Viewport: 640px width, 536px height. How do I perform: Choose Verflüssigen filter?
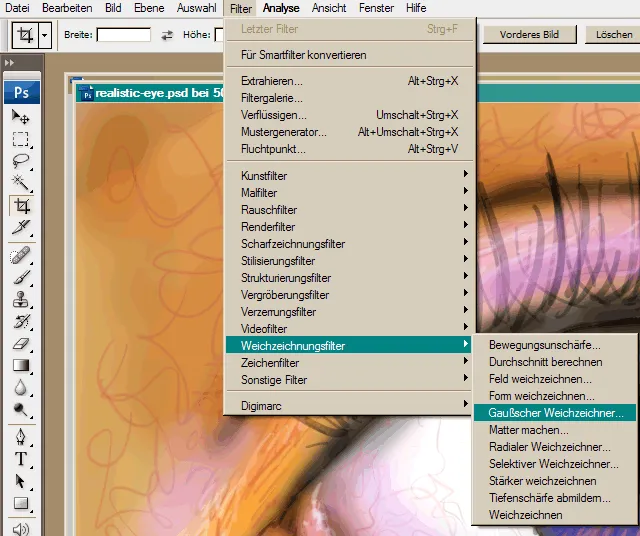350,115
